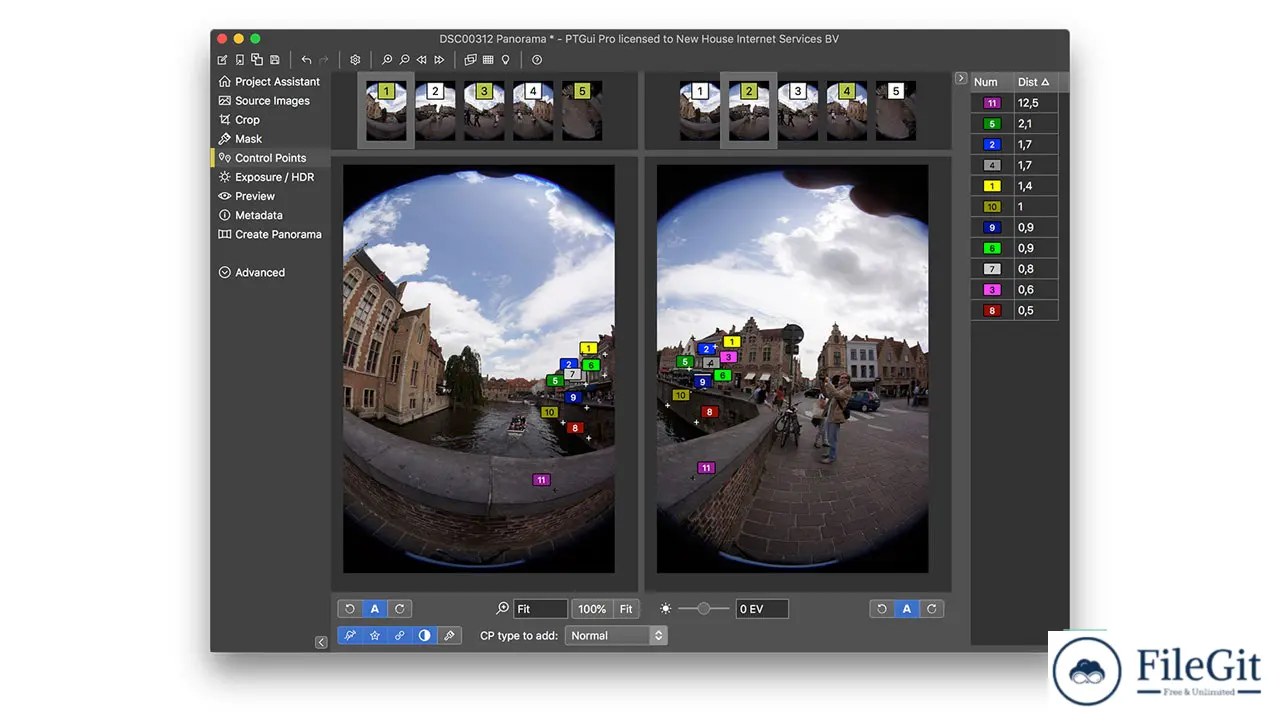The image size is (1280, 720).
Task: Click the zoom out magnifier toolbar icon
Action: coord(404,60)
